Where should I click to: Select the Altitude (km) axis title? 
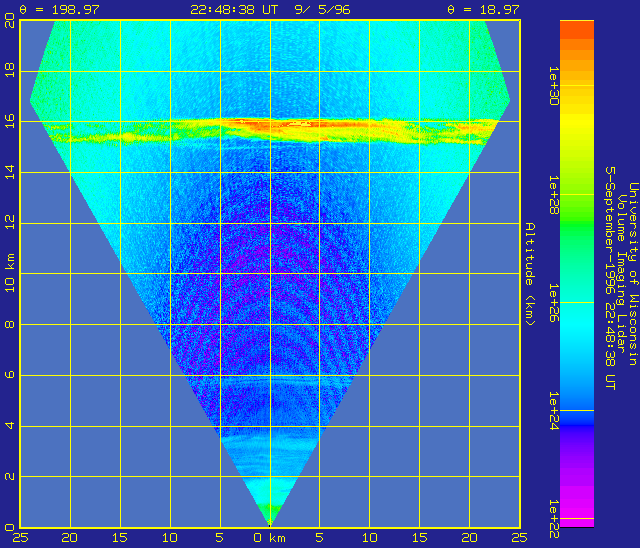pyautogui.click(x=530, y=274)
